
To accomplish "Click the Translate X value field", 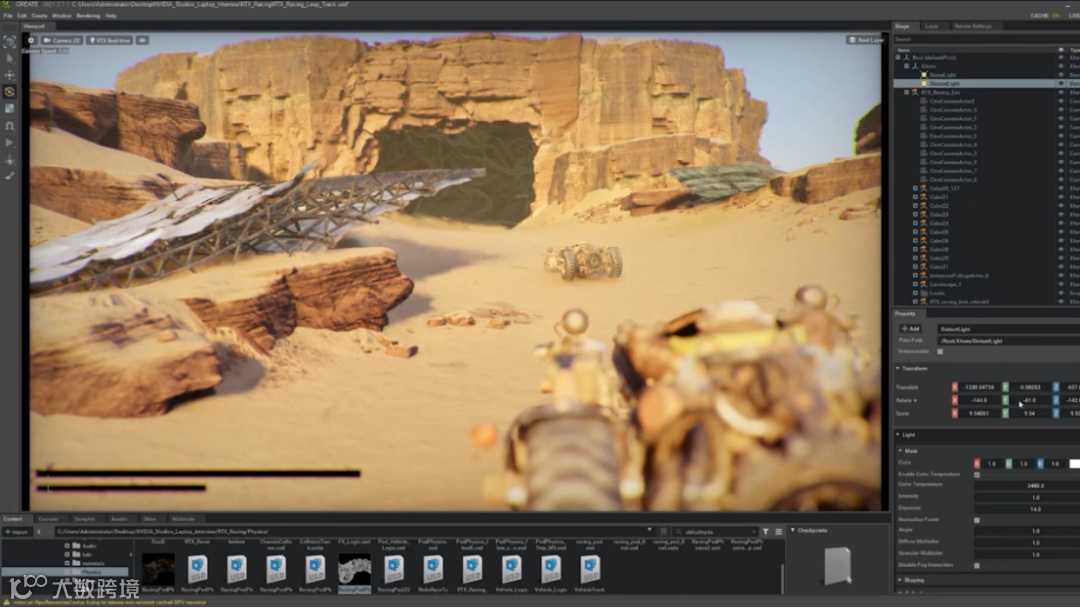I will 979,388.
